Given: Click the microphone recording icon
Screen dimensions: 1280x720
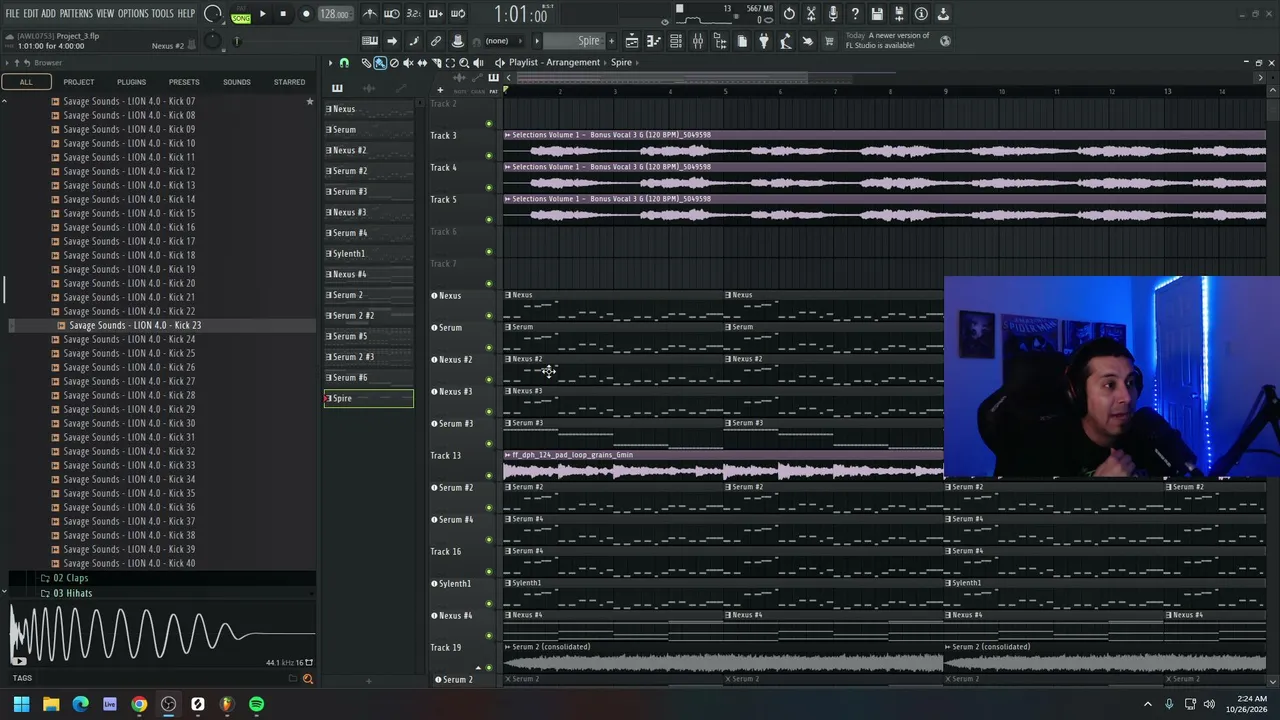Looking at the screenshot, I should pyautogui.click(x=833, y=14).
